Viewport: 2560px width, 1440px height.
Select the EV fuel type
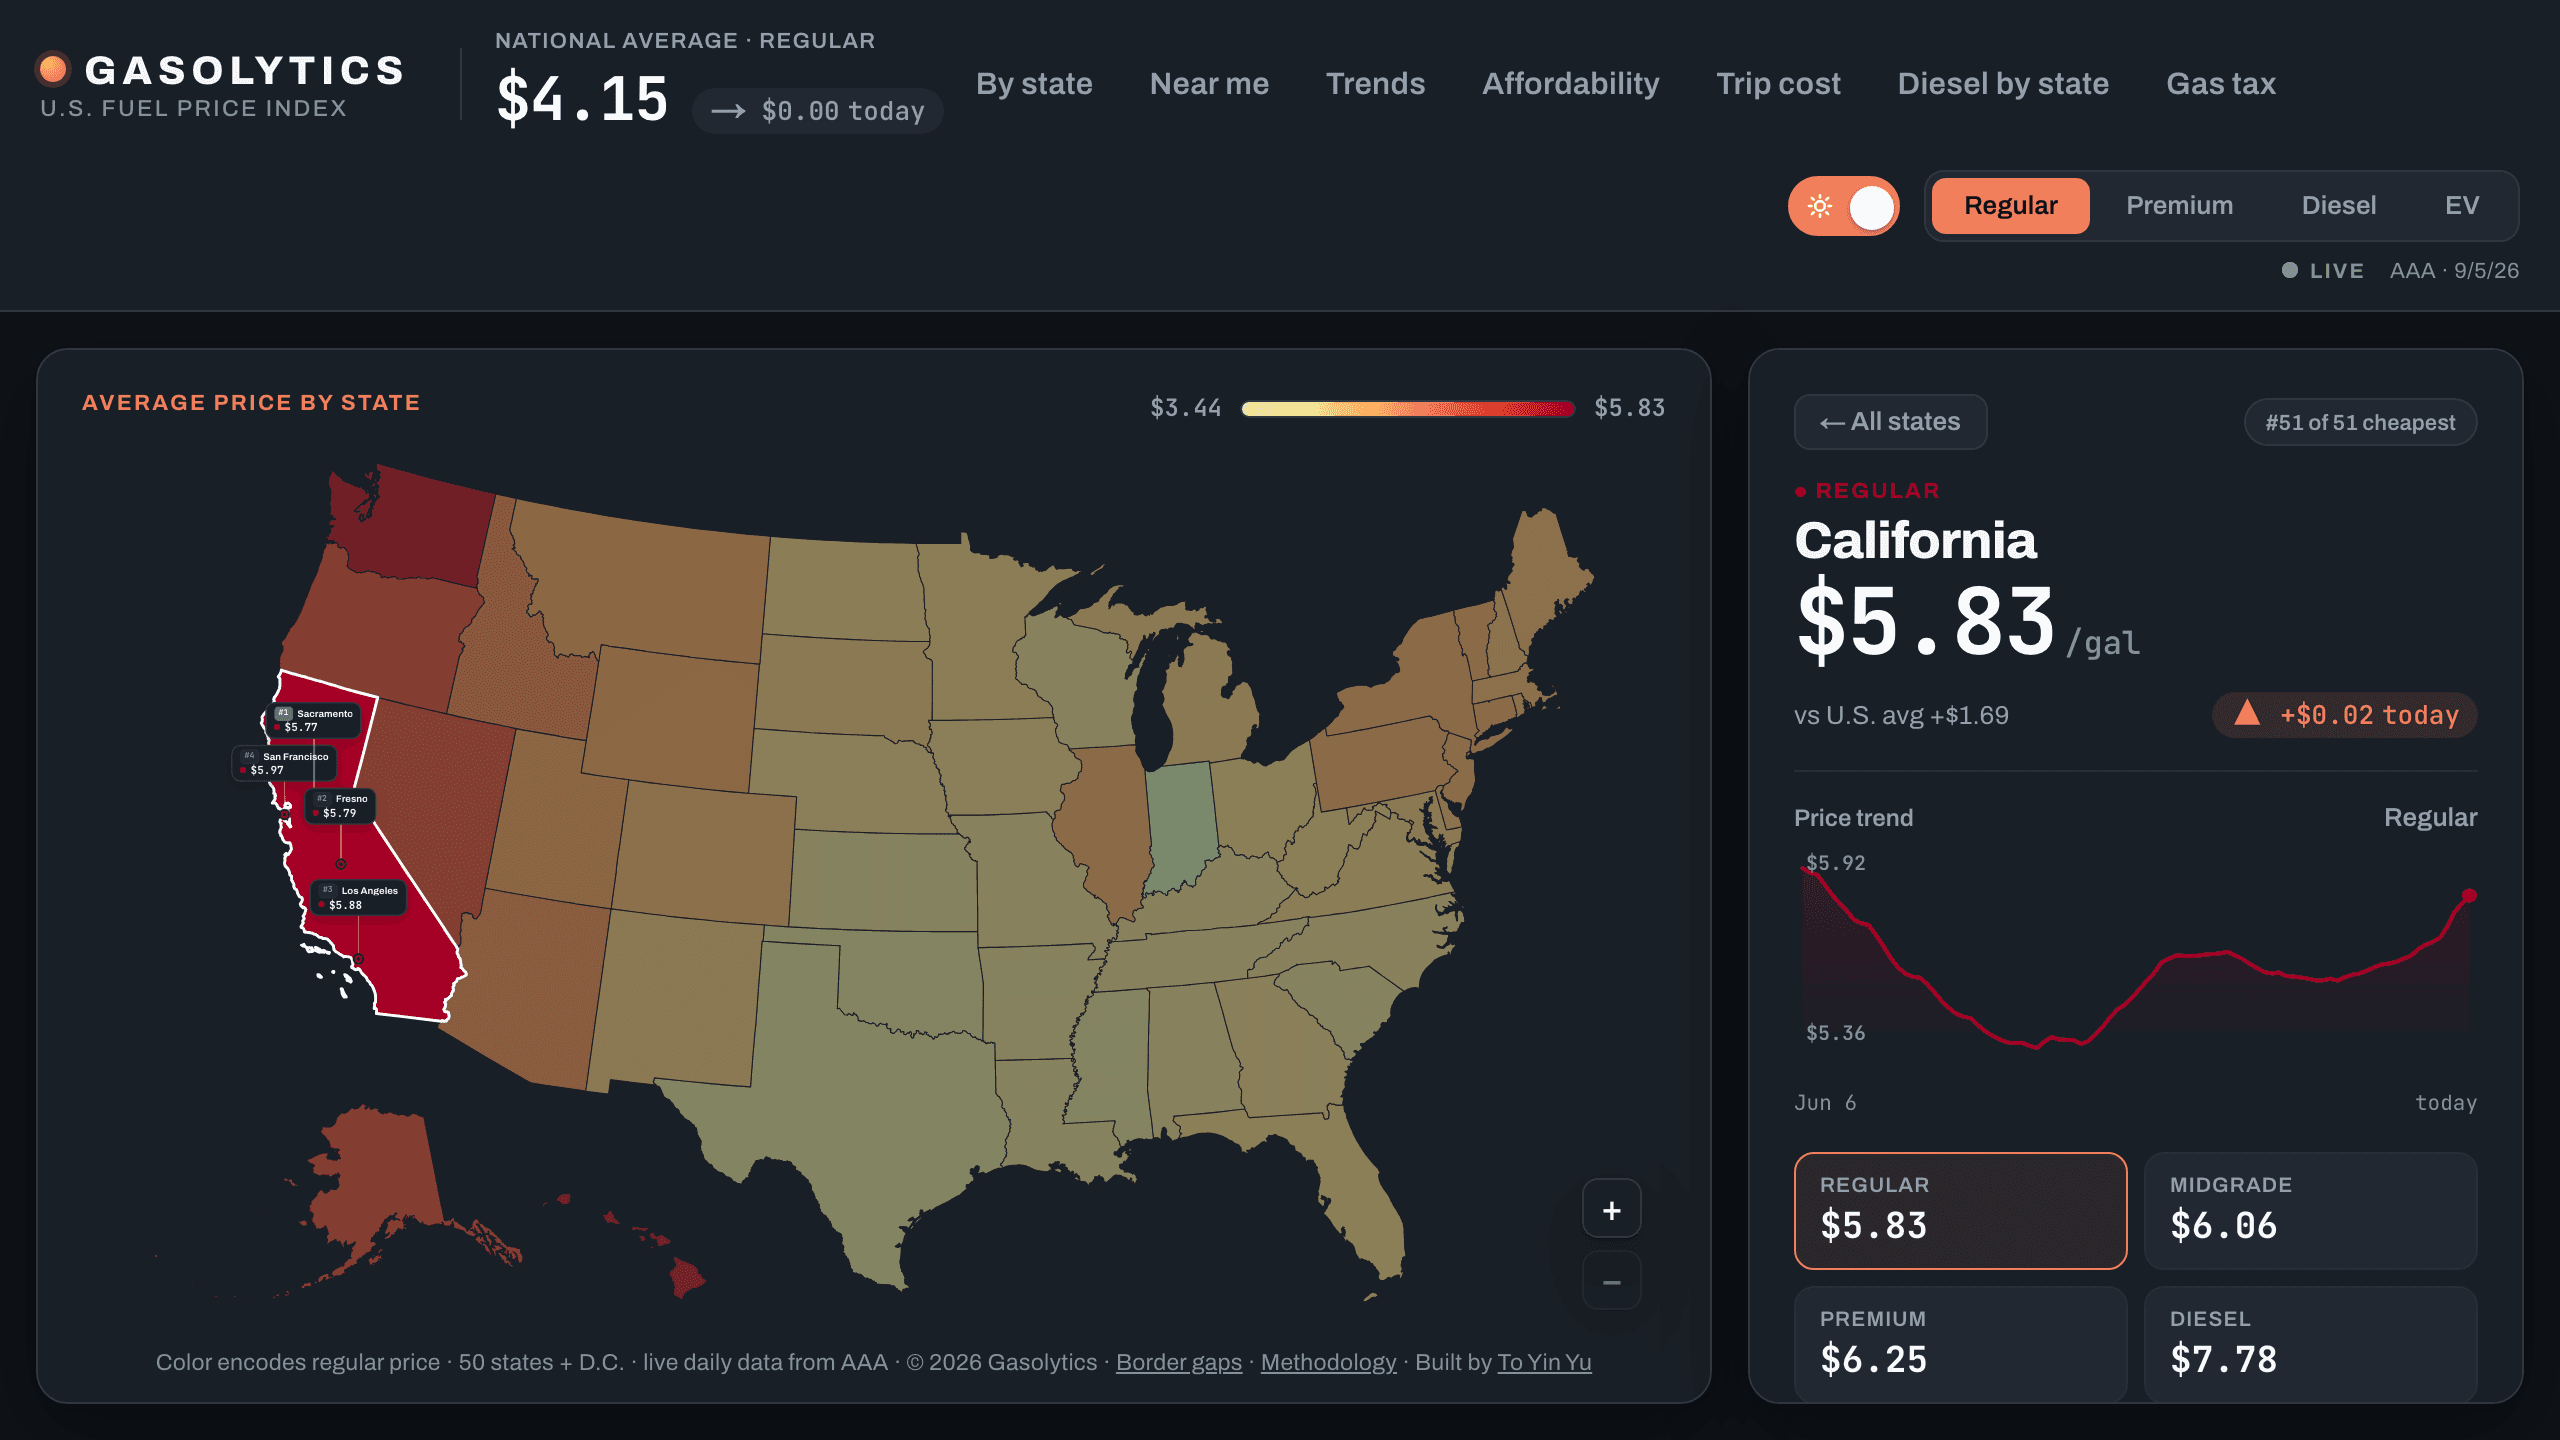tap(2461, 206)
